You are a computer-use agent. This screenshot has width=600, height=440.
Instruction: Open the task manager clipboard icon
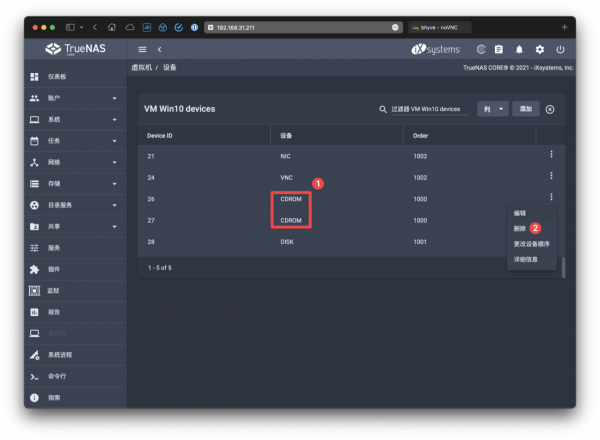coord(499,49)
